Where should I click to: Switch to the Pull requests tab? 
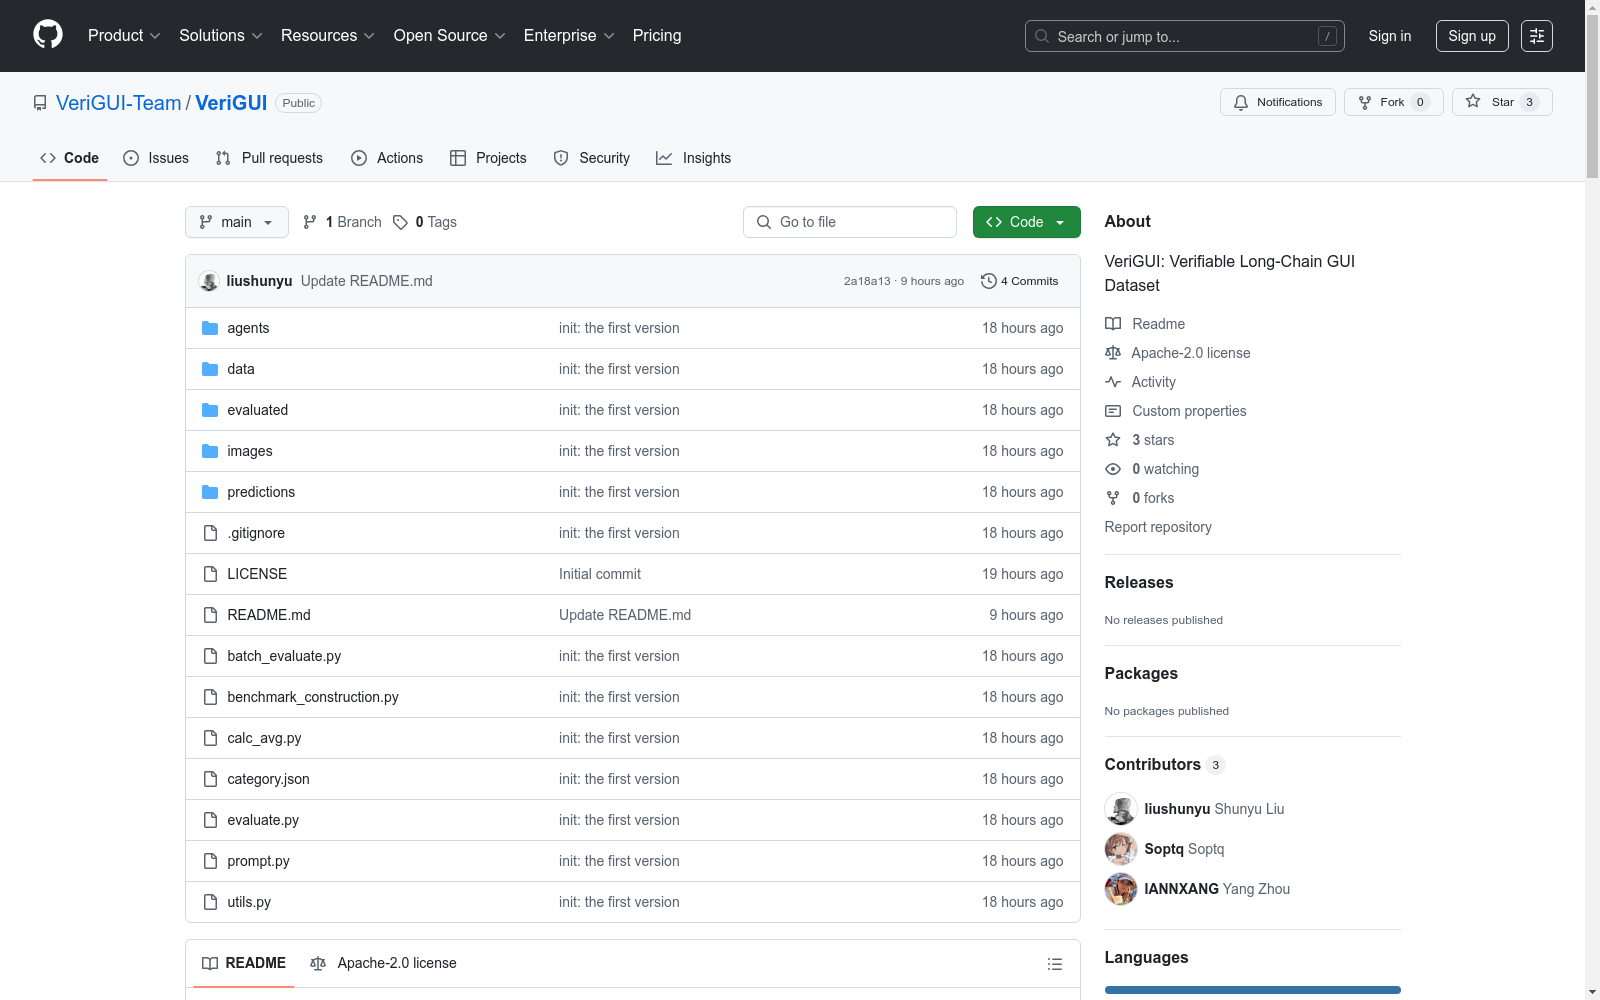click(269, 158)
